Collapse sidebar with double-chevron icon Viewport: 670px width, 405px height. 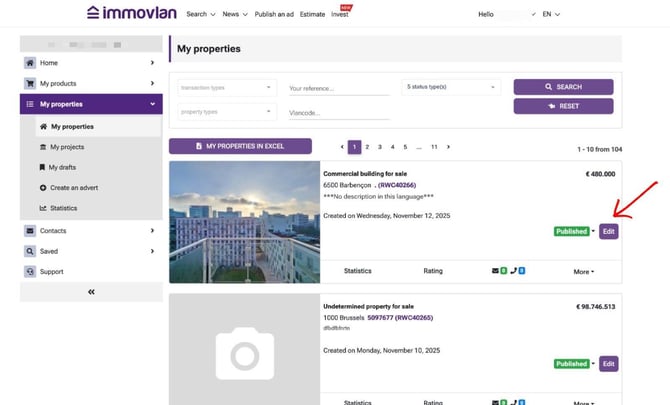click(91, 292)
